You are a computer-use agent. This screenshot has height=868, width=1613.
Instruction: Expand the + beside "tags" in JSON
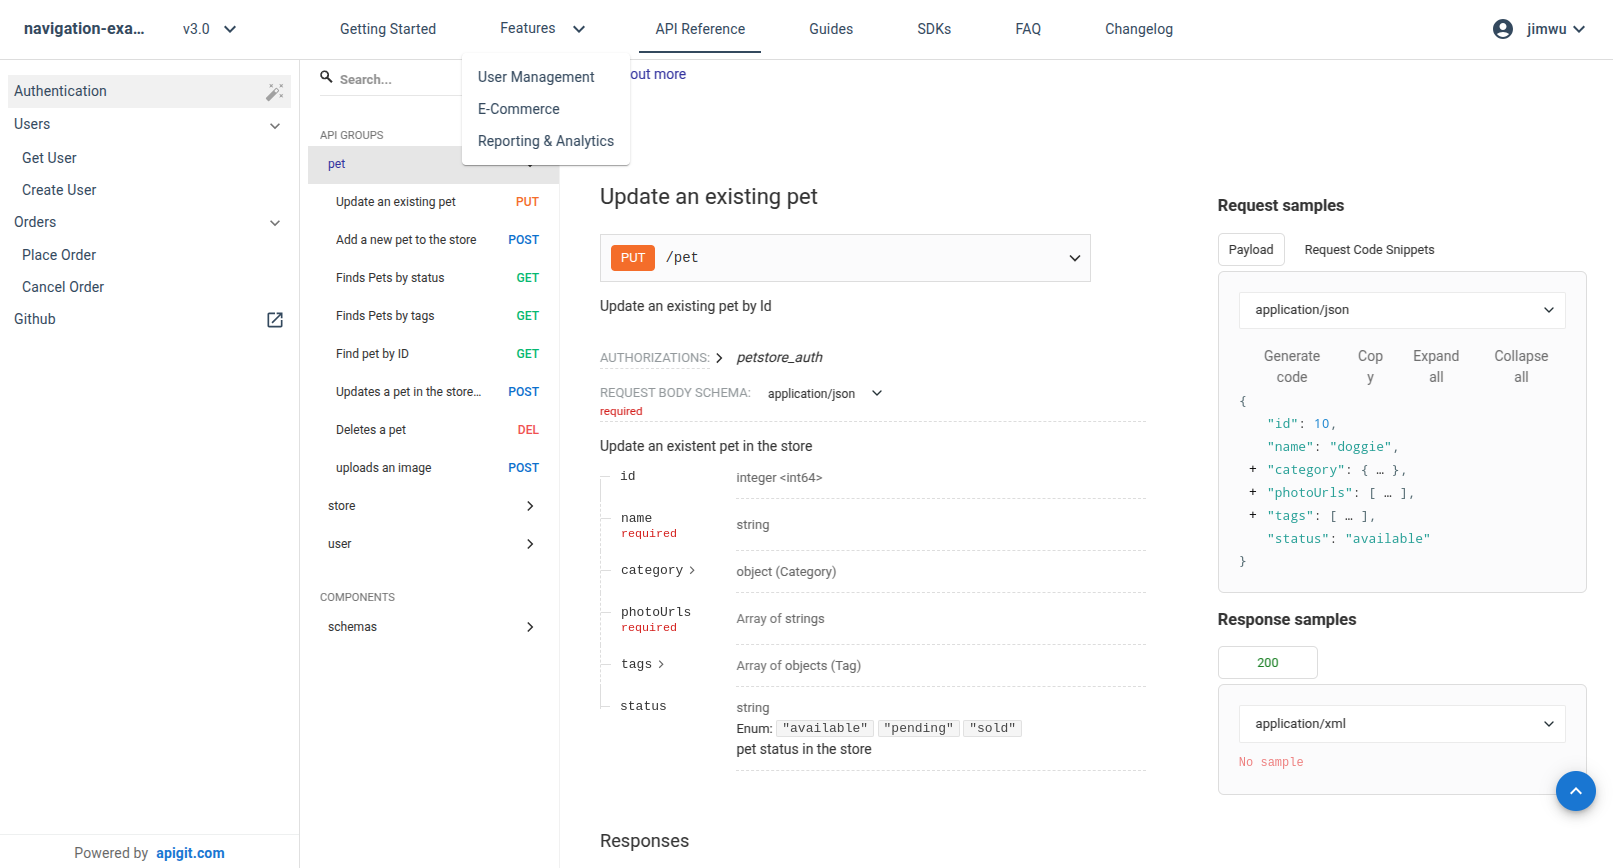(1252, 515)
